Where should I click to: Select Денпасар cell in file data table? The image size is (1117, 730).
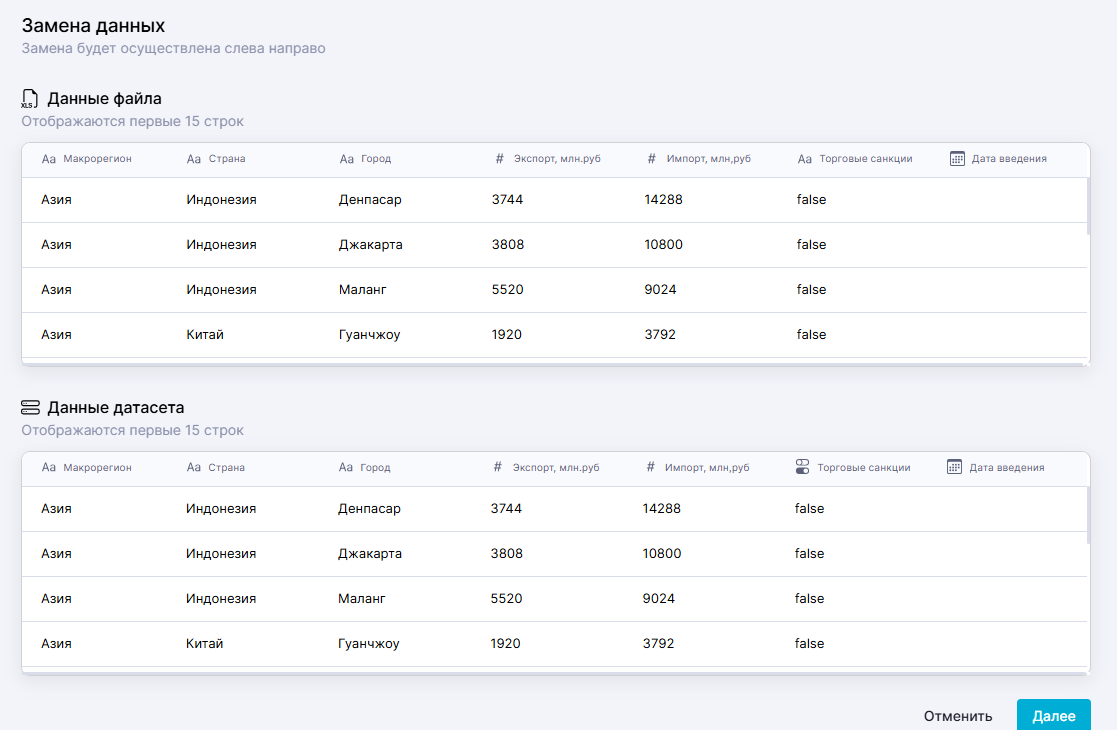coord(370,200)
